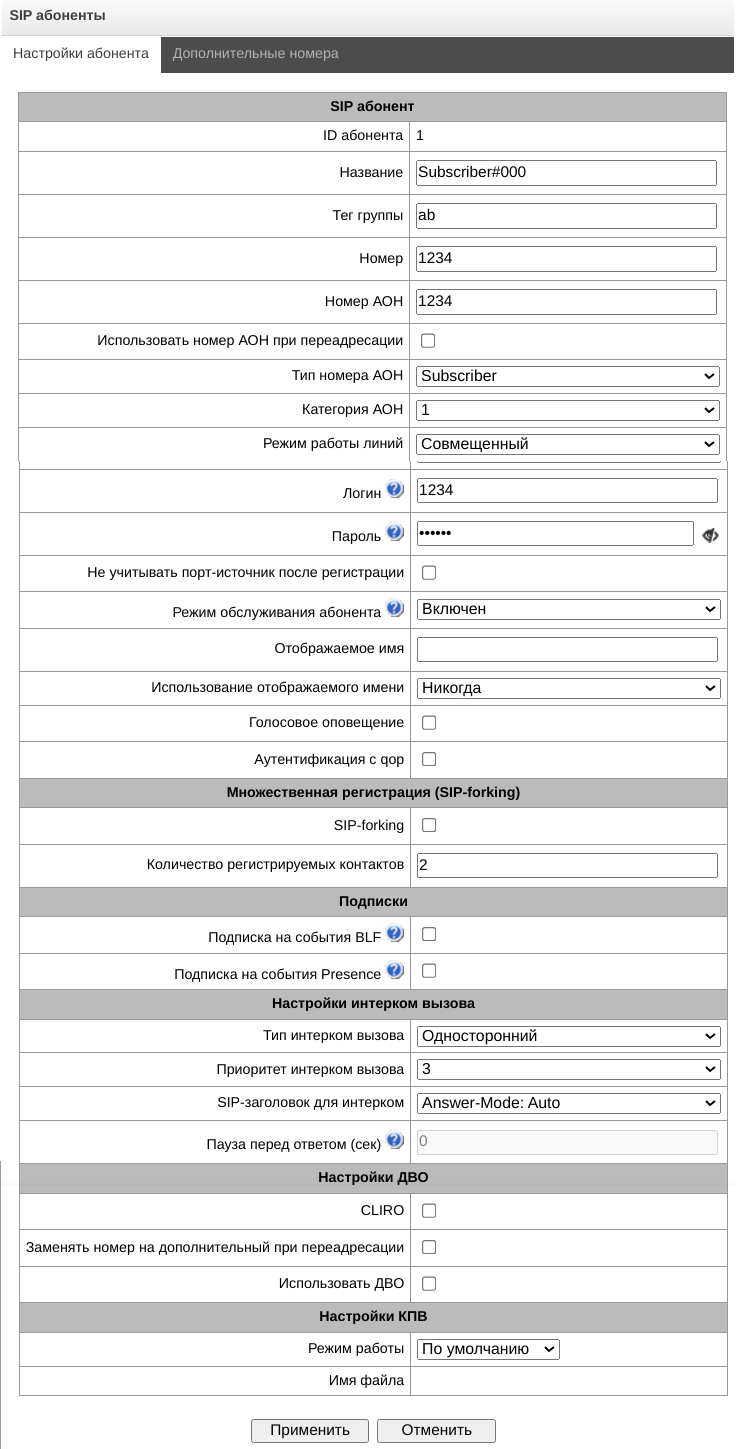Click the Отменить button
This screenshot has width=736, height=1449.
436,1430
